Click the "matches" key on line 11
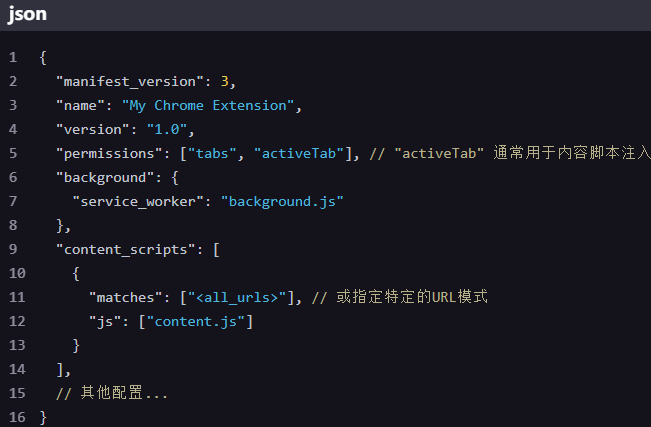The width and height of the screenshot is (651, 427). [125, 297]
